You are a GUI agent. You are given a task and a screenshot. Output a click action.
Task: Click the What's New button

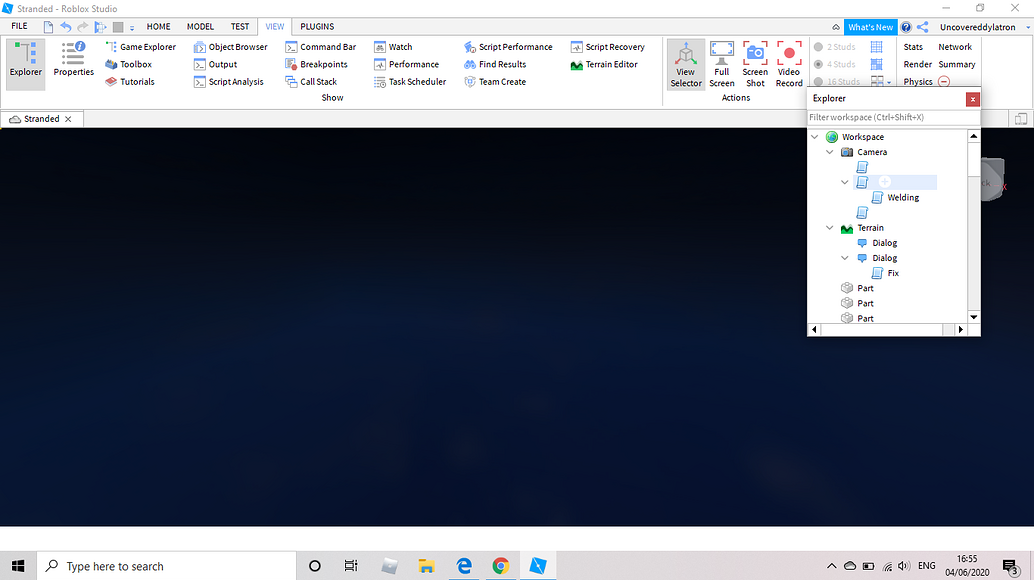click(870, 27)
